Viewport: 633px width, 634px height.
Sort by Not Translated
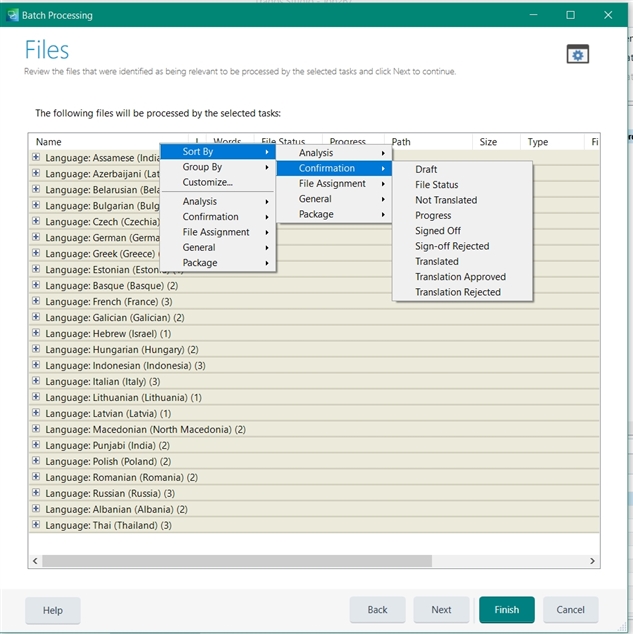click(462, 200)
